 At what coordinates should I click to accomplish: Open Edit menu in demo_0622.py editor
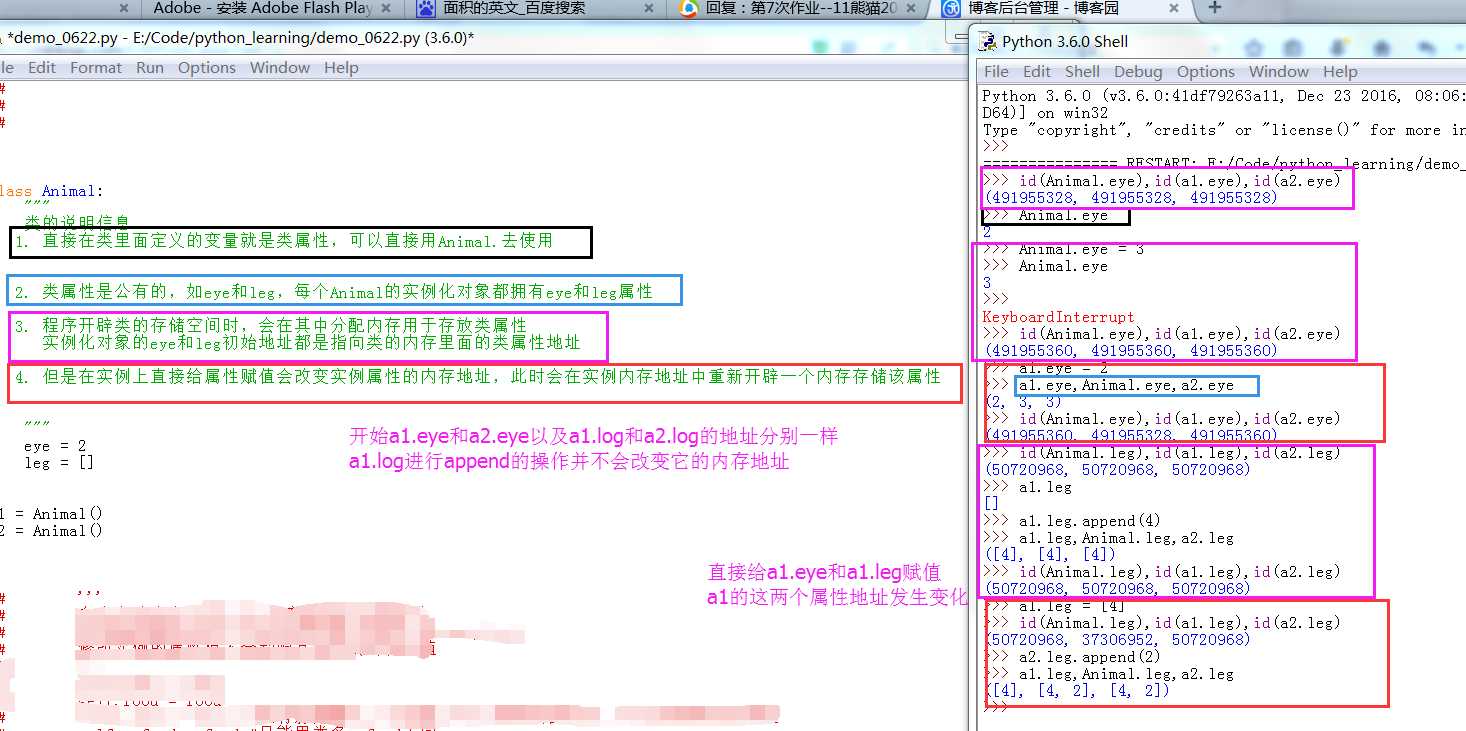pos(42,68)
